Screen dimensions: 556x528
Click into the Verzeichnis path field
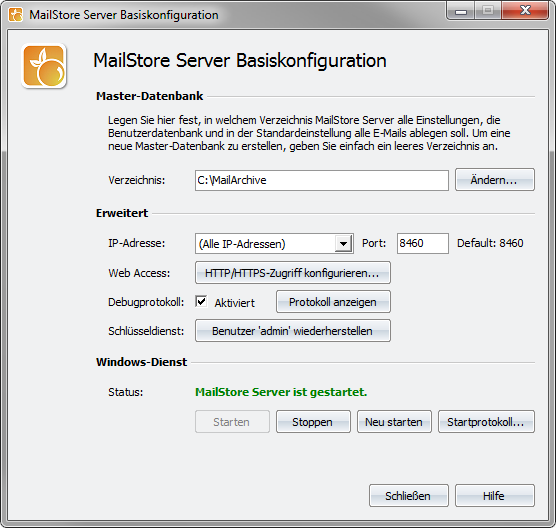(x=322, y=180)
